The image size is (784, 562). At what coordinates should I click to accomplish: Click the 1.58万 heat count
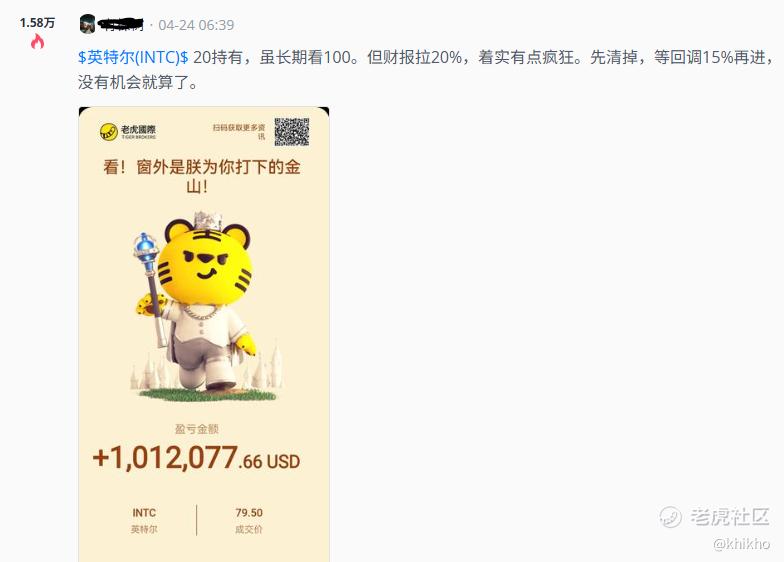click(x=38, y=22)
